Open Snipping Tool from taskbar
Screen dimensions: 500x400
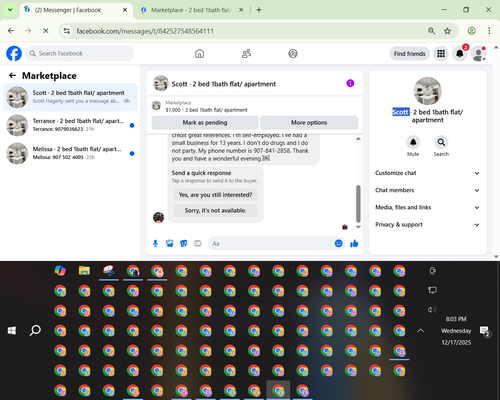point(109,271)
